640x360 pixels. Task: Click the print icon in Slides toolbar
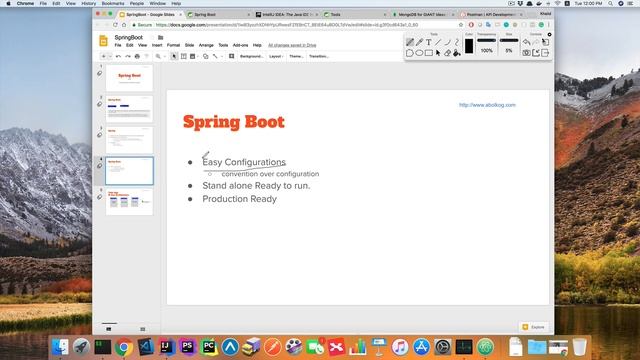coord(137,56)
